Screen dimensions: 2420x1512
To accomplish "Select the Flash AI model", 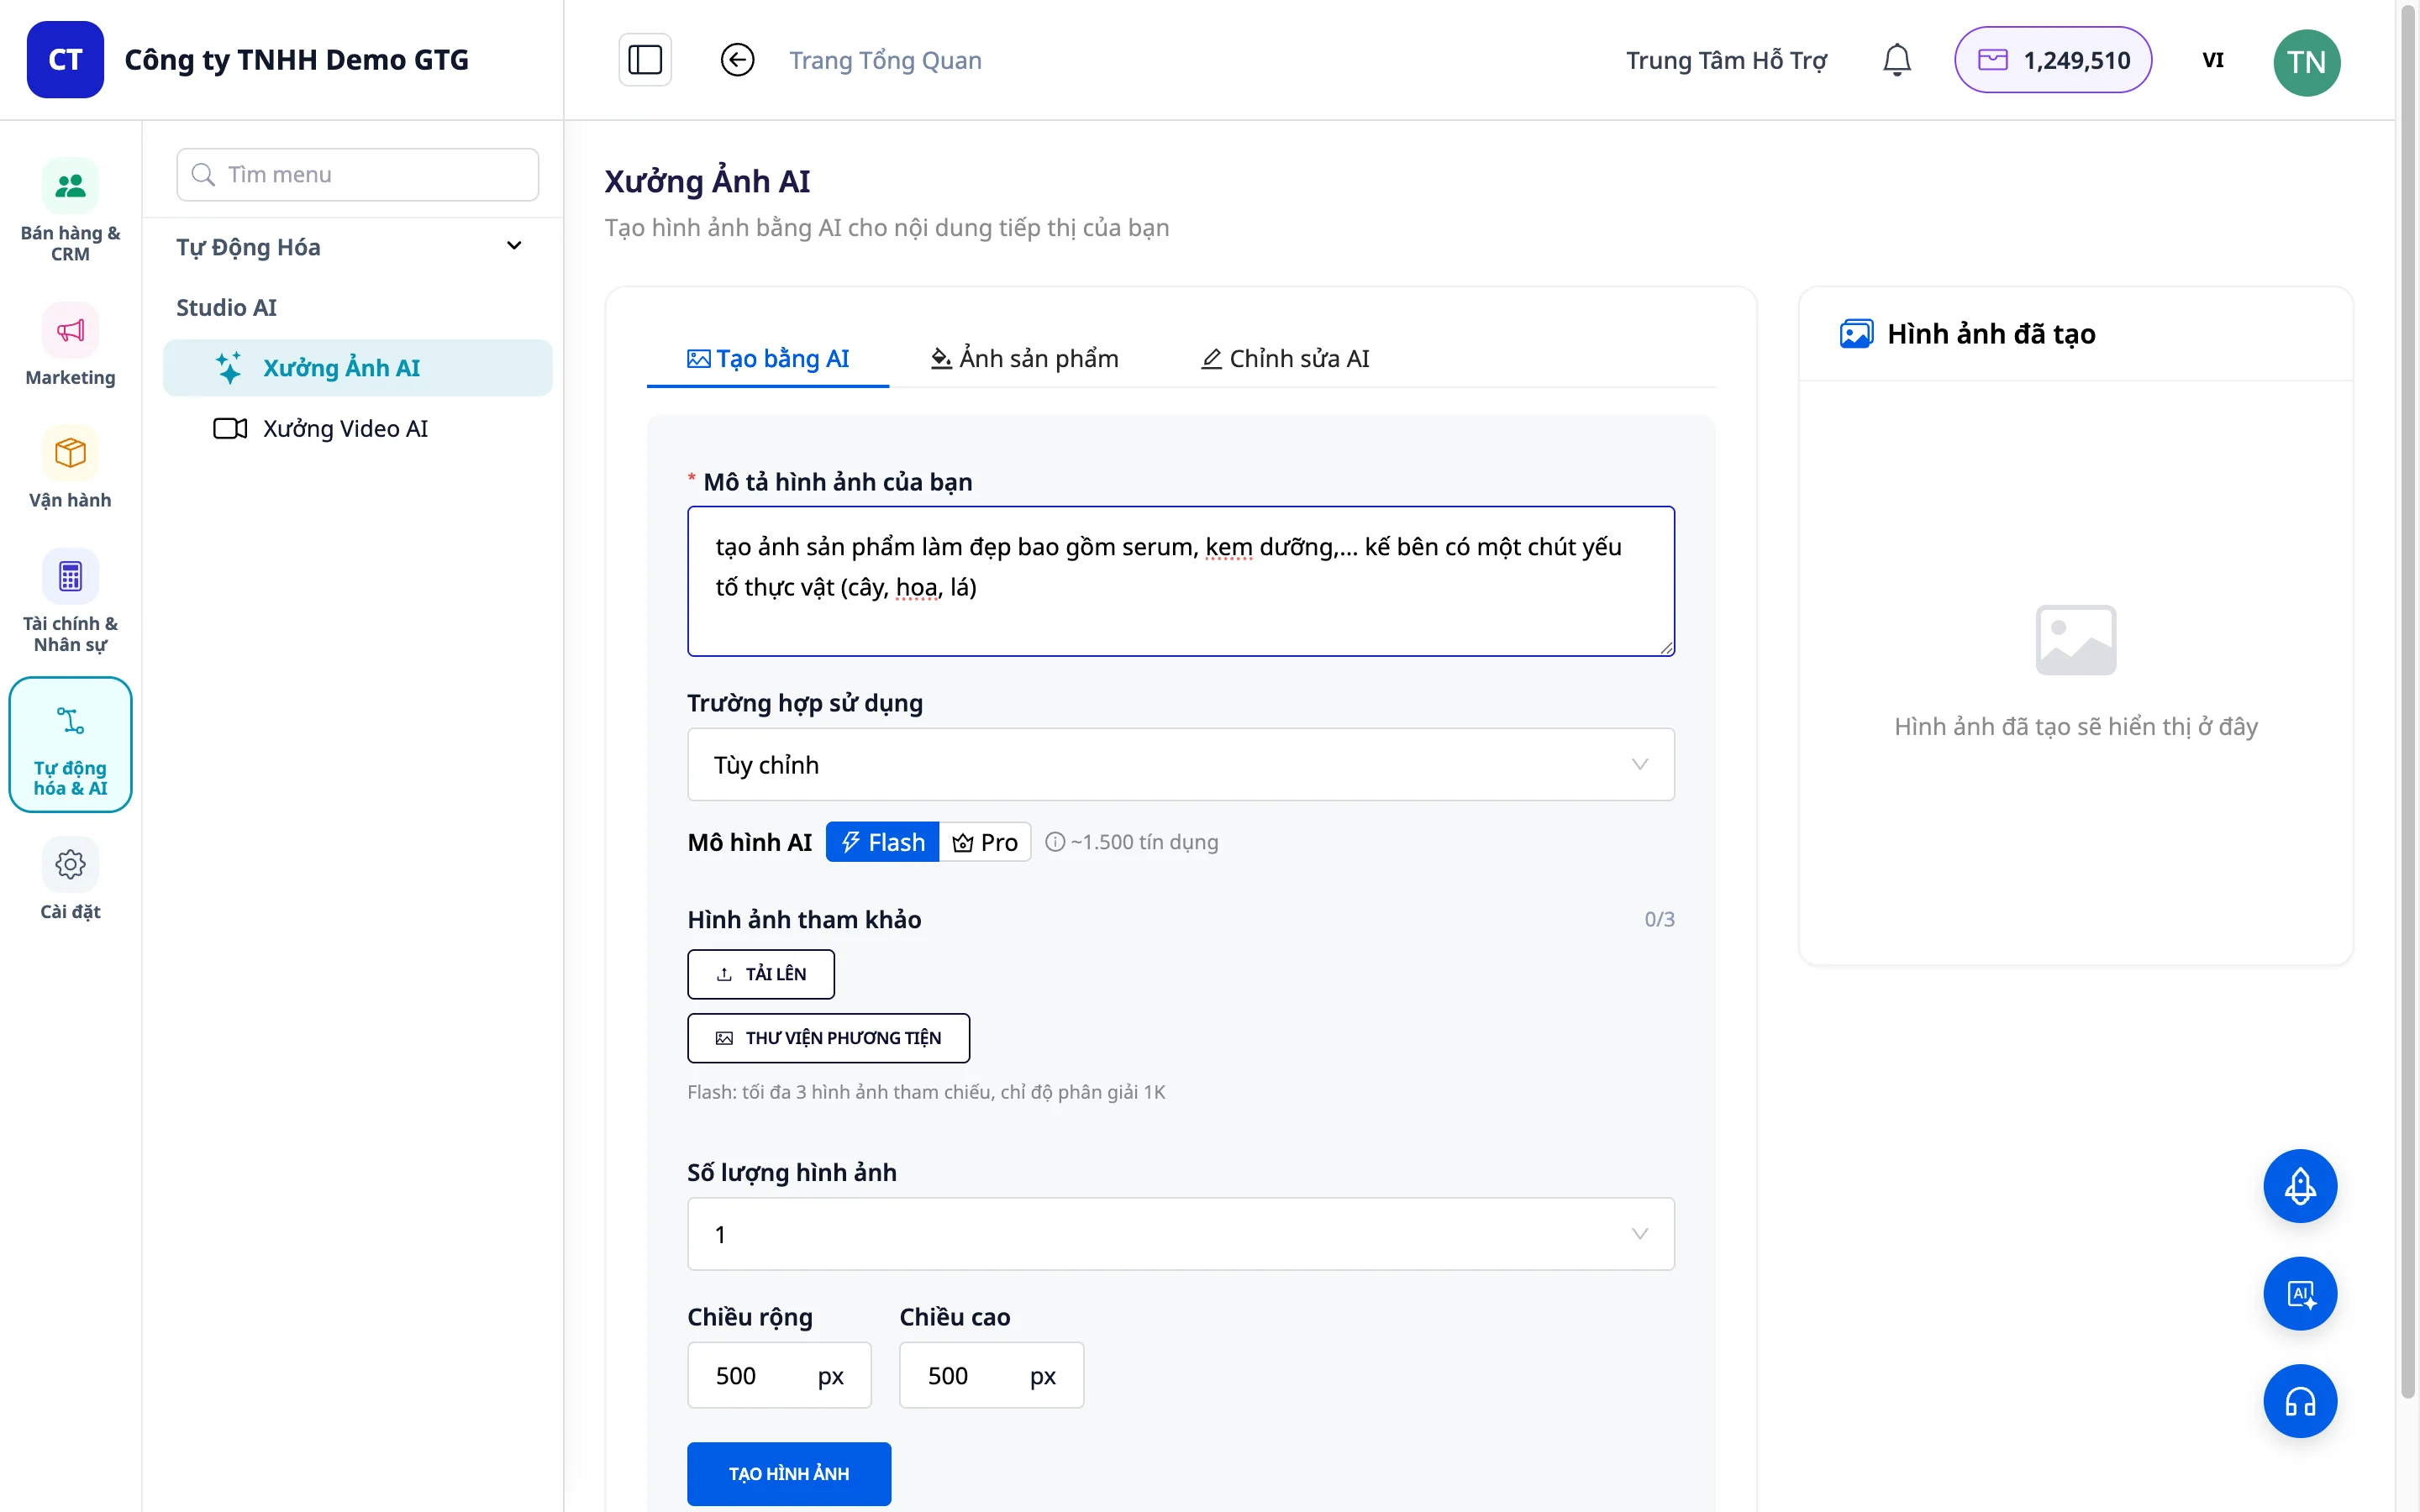I will tap(882, 842).
